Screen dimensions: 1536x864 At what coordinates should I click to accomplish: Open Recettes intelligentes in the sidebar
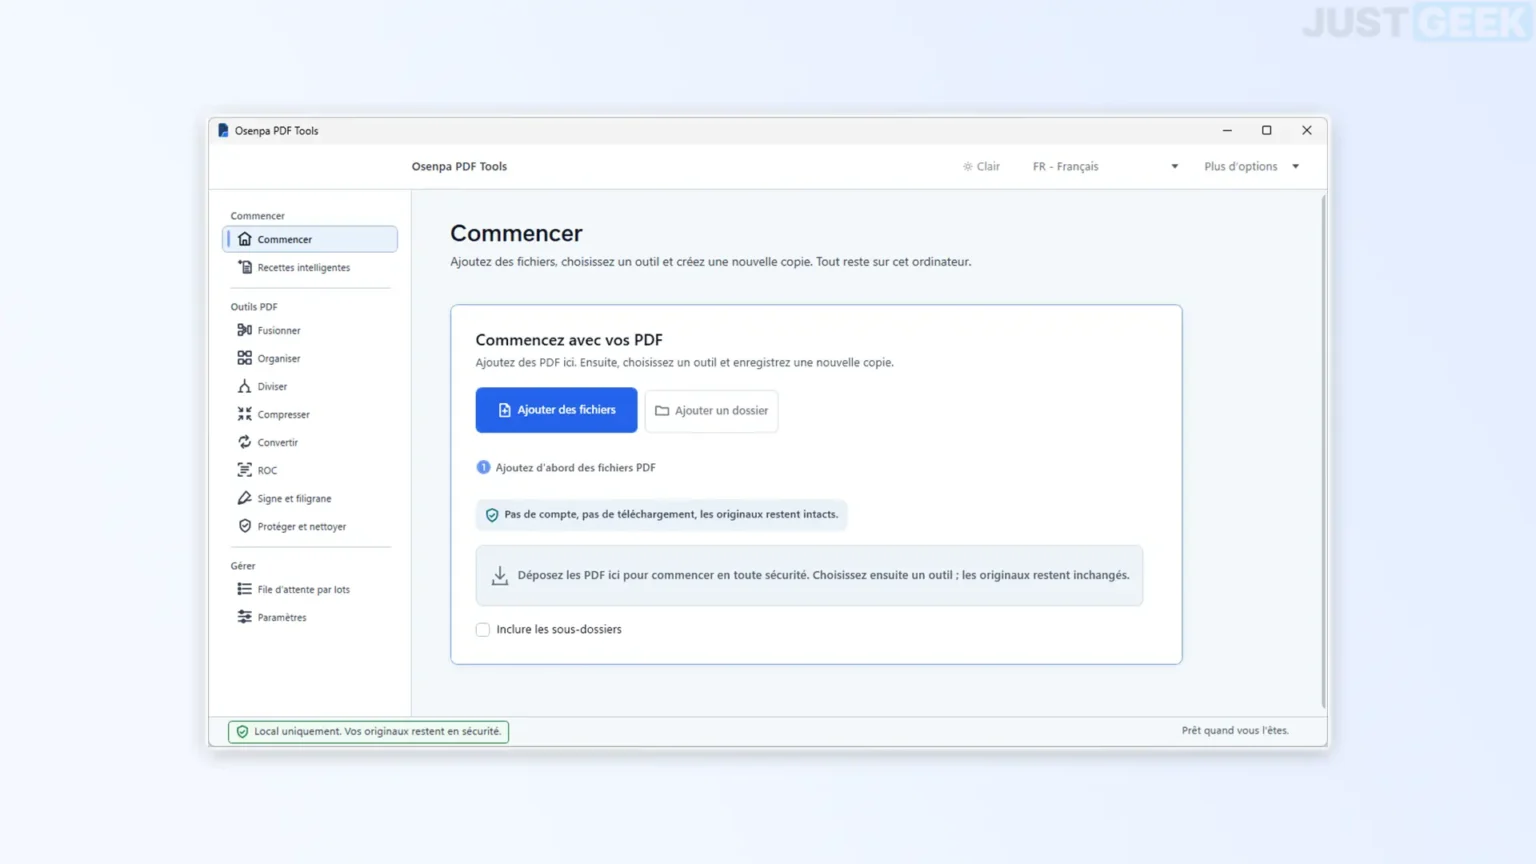click(x=310, y=267)
